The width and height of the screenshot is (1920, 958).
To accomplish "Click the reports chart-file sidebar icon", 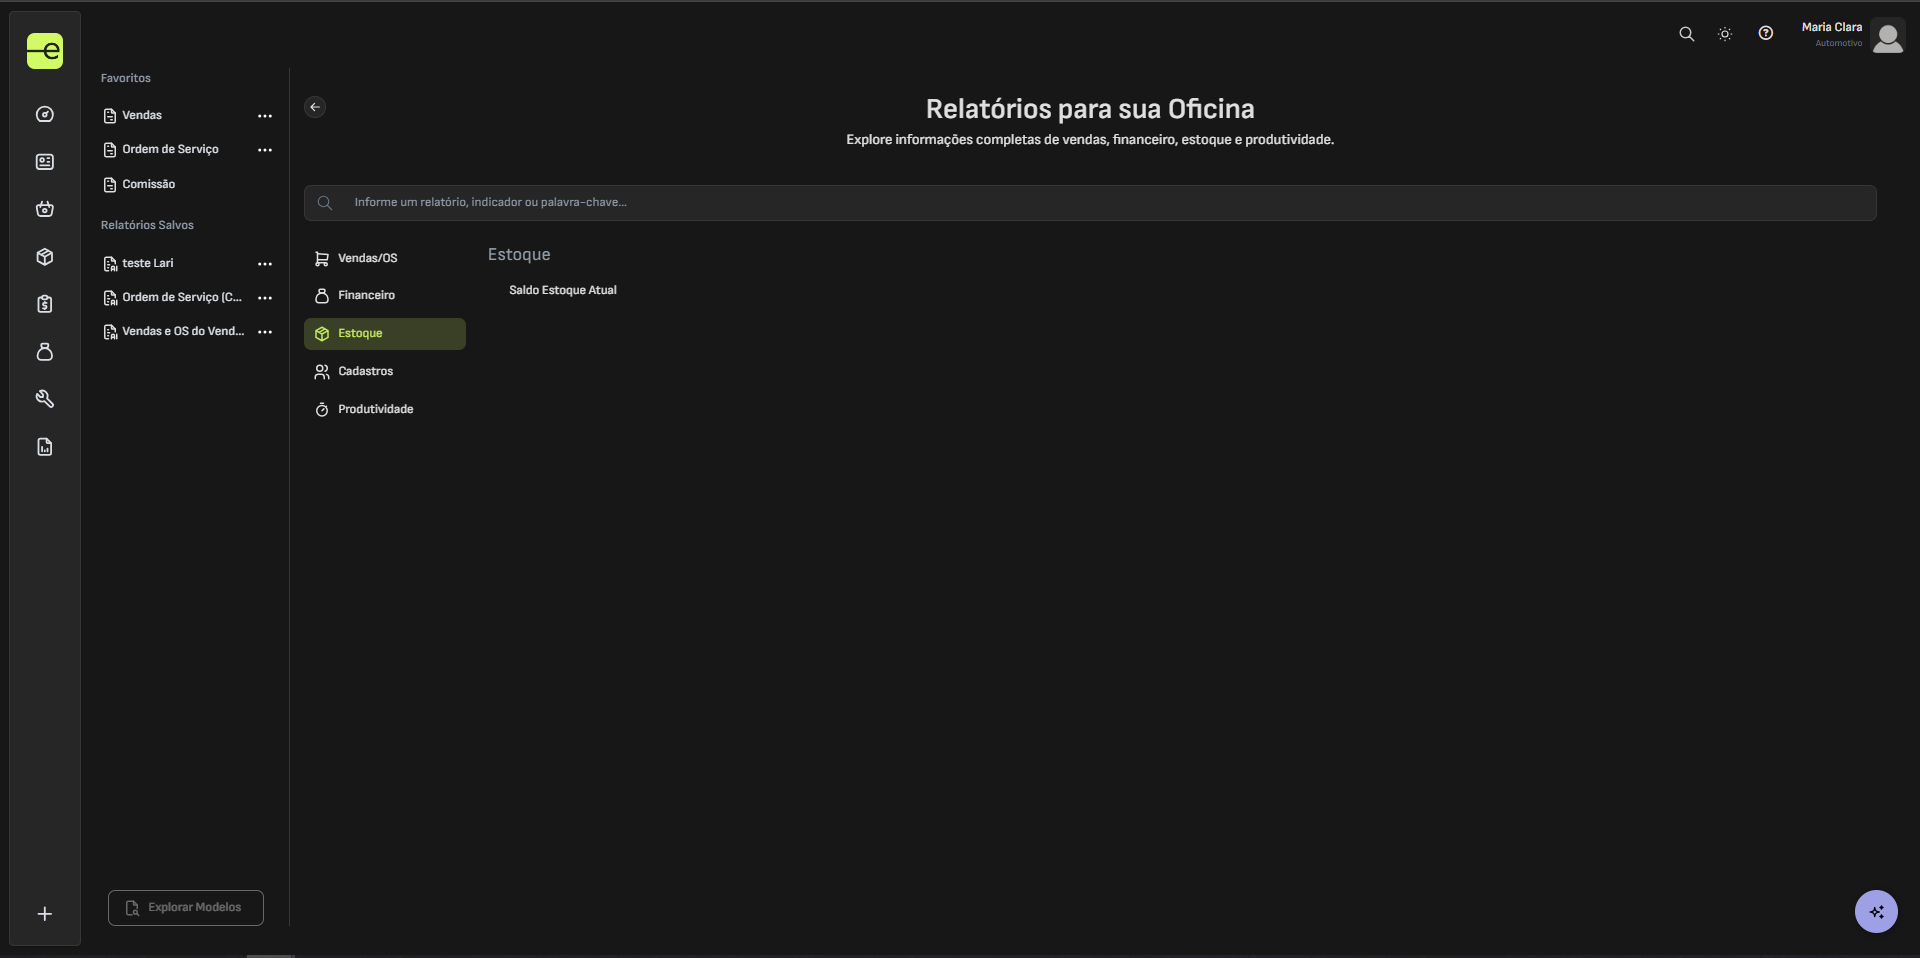I will 45,447.
